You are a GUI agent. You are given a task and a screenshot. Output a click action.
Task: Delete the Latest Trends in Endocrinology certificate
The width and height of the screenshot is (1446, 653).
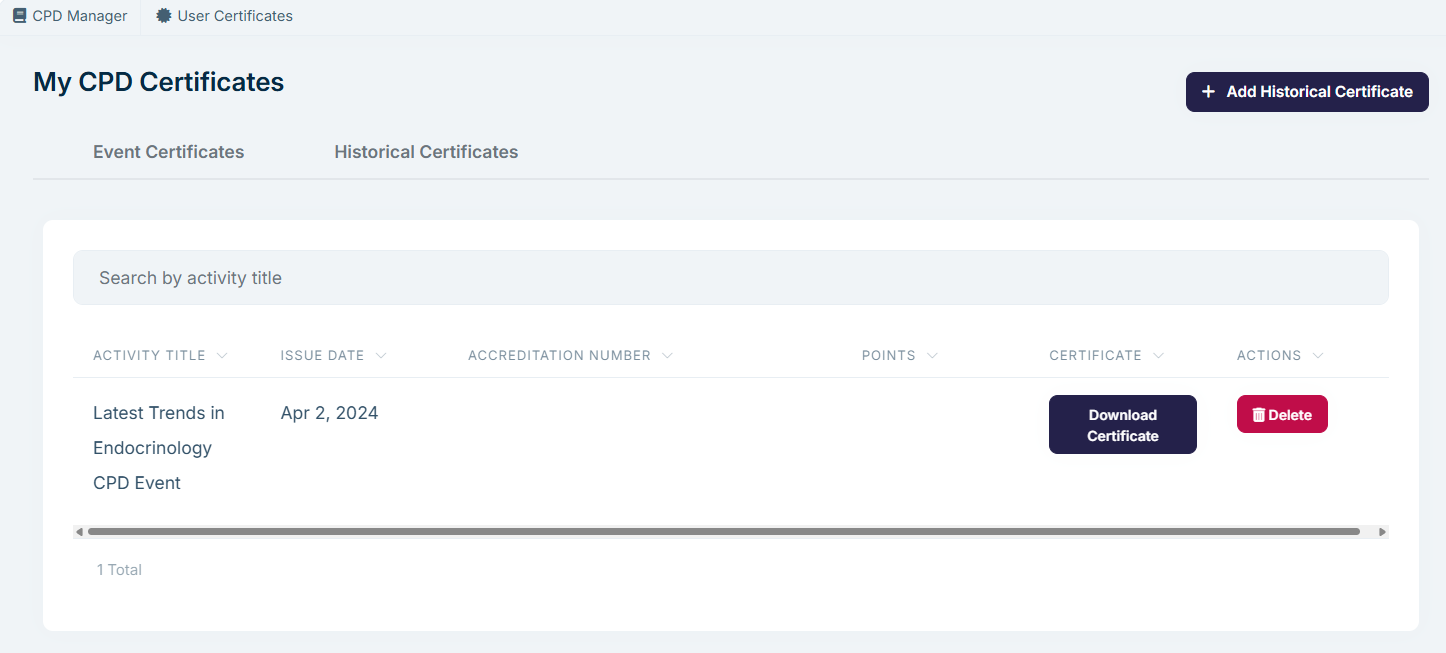[x=1282, y=414]
